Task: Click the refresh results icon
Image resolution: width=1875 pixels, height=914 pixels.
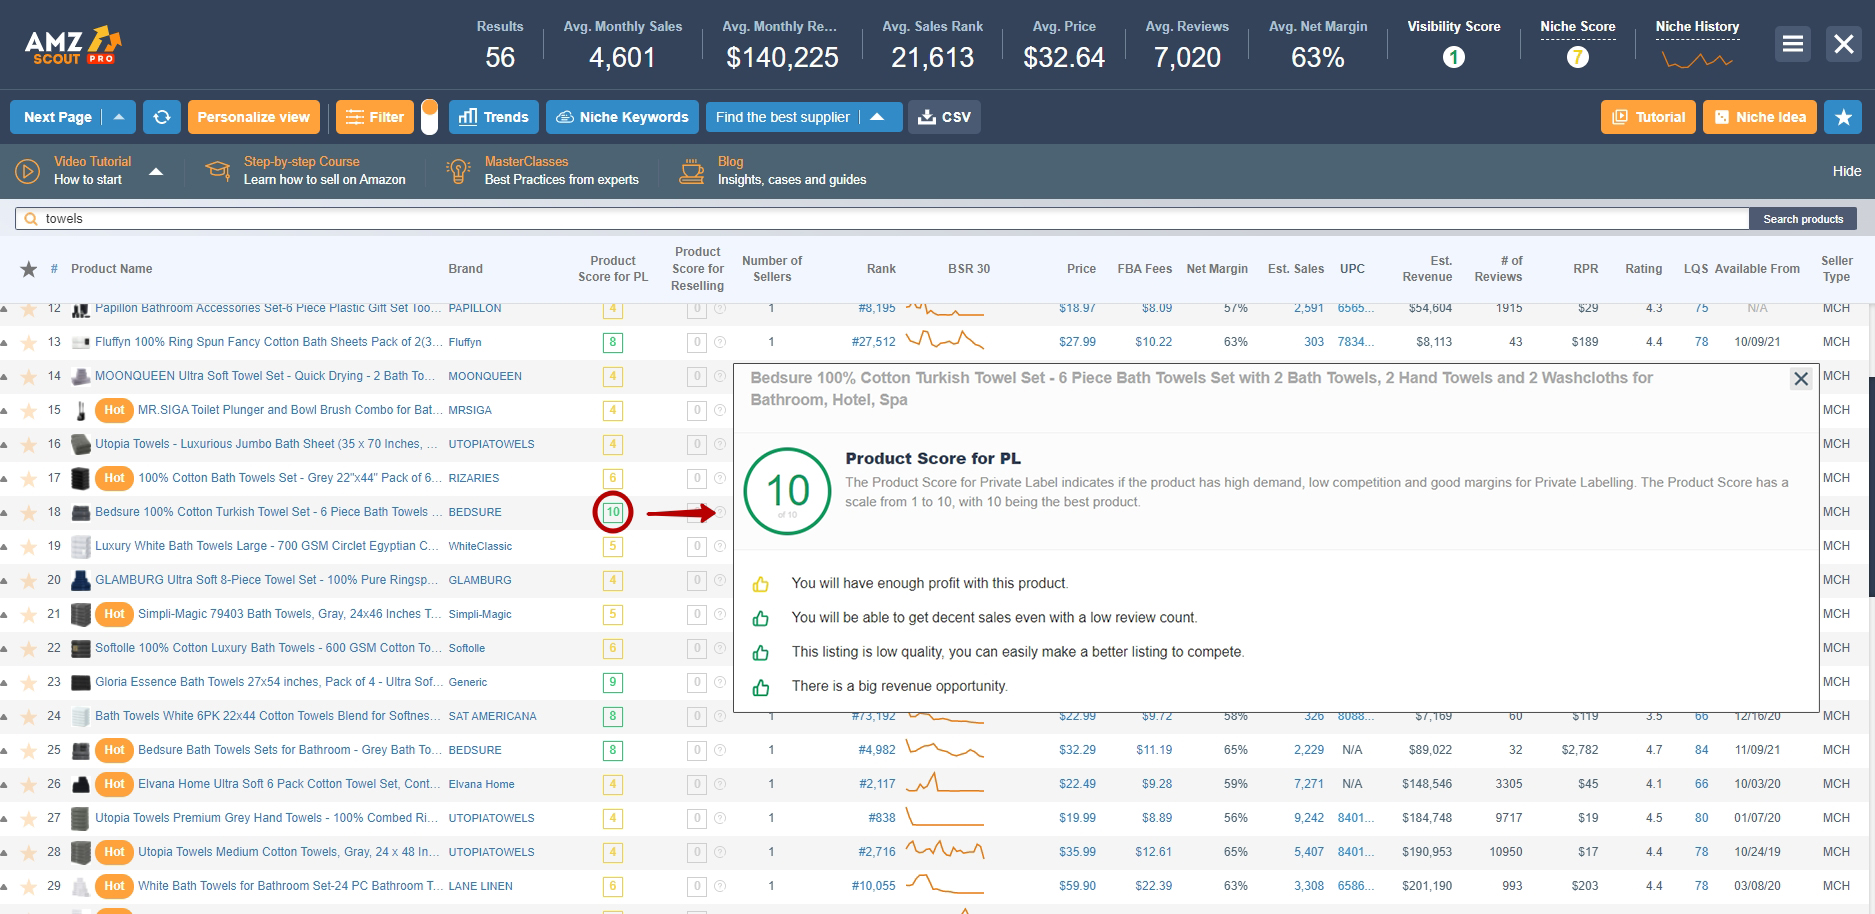Action: coord(162,117)
